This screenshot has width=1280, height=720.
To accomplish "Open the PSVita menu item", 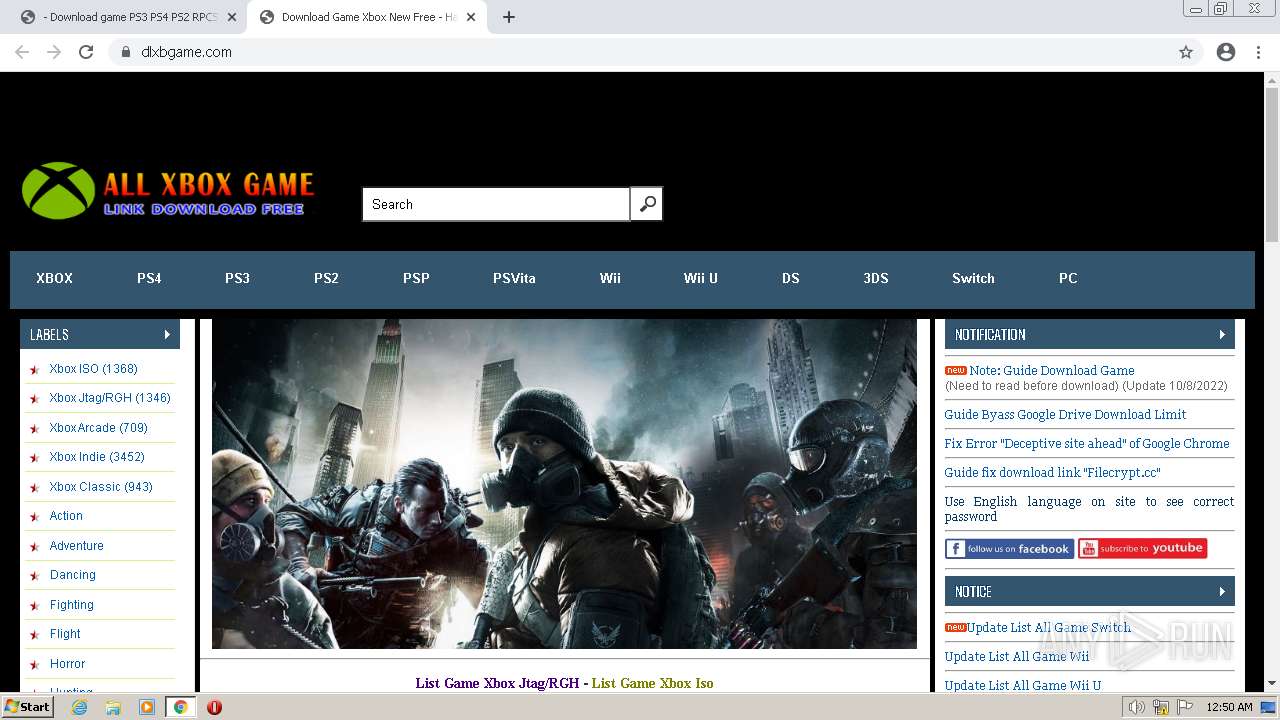I will click(514, 278).
